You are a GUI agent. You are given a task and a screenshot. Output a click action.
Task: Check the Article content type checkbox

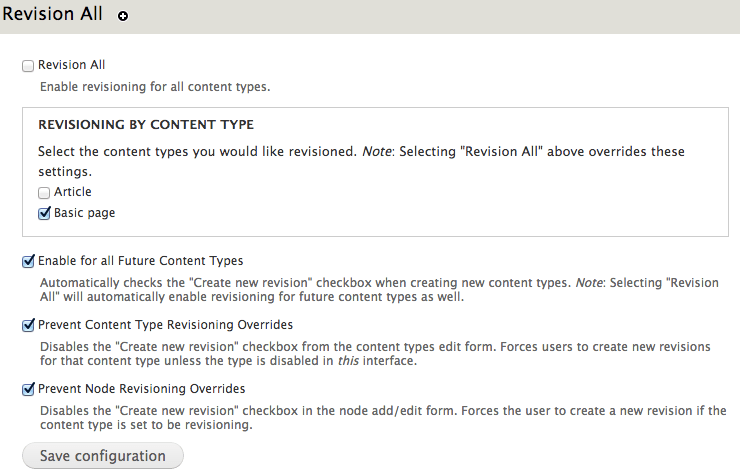coord(44,193)
